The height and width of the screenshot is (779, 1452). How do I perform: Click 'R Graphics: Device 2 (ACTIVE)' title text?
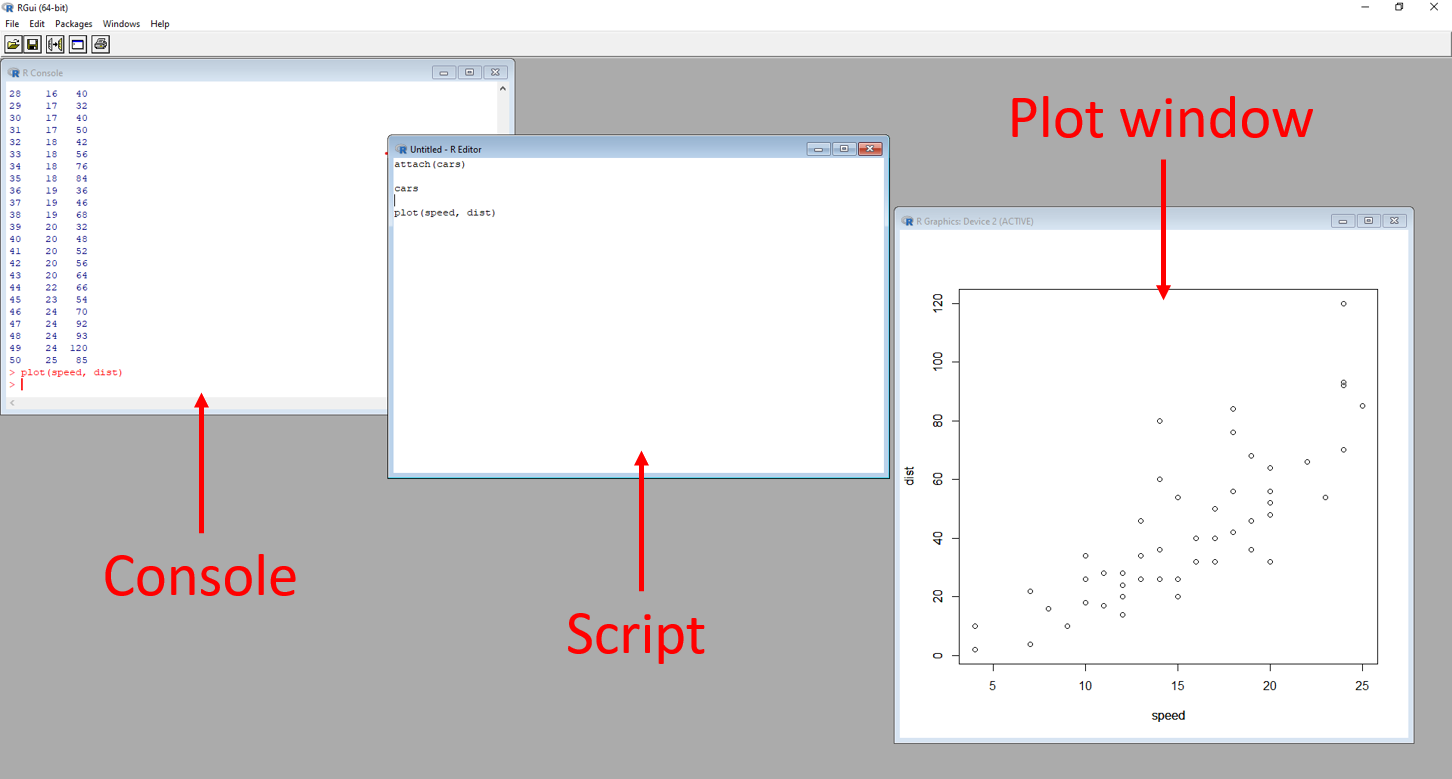(x=975, y=222)
